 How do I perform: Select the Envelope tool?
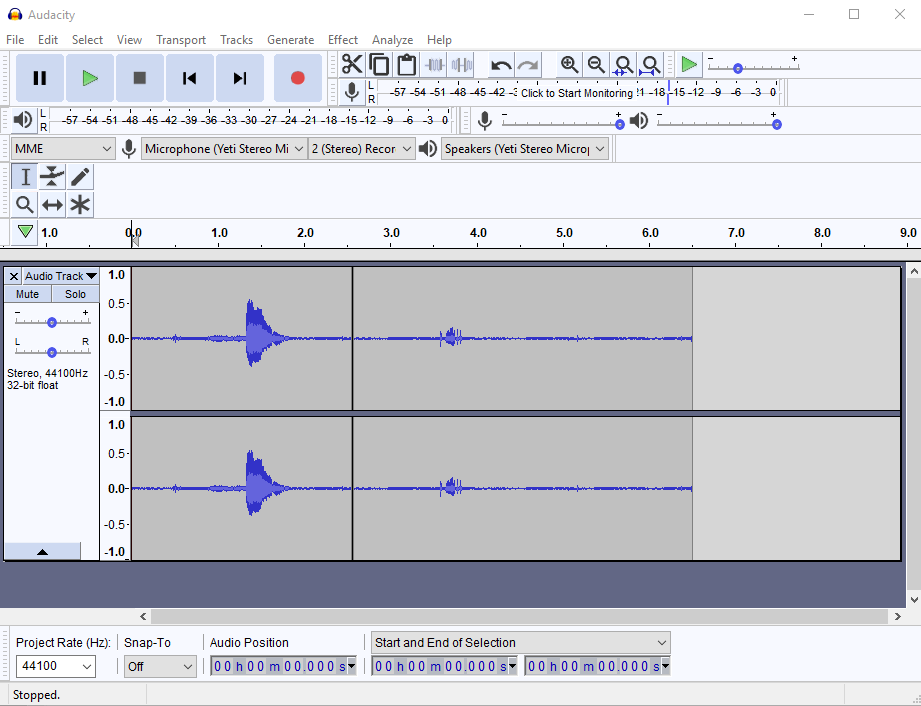click(52, 177)
